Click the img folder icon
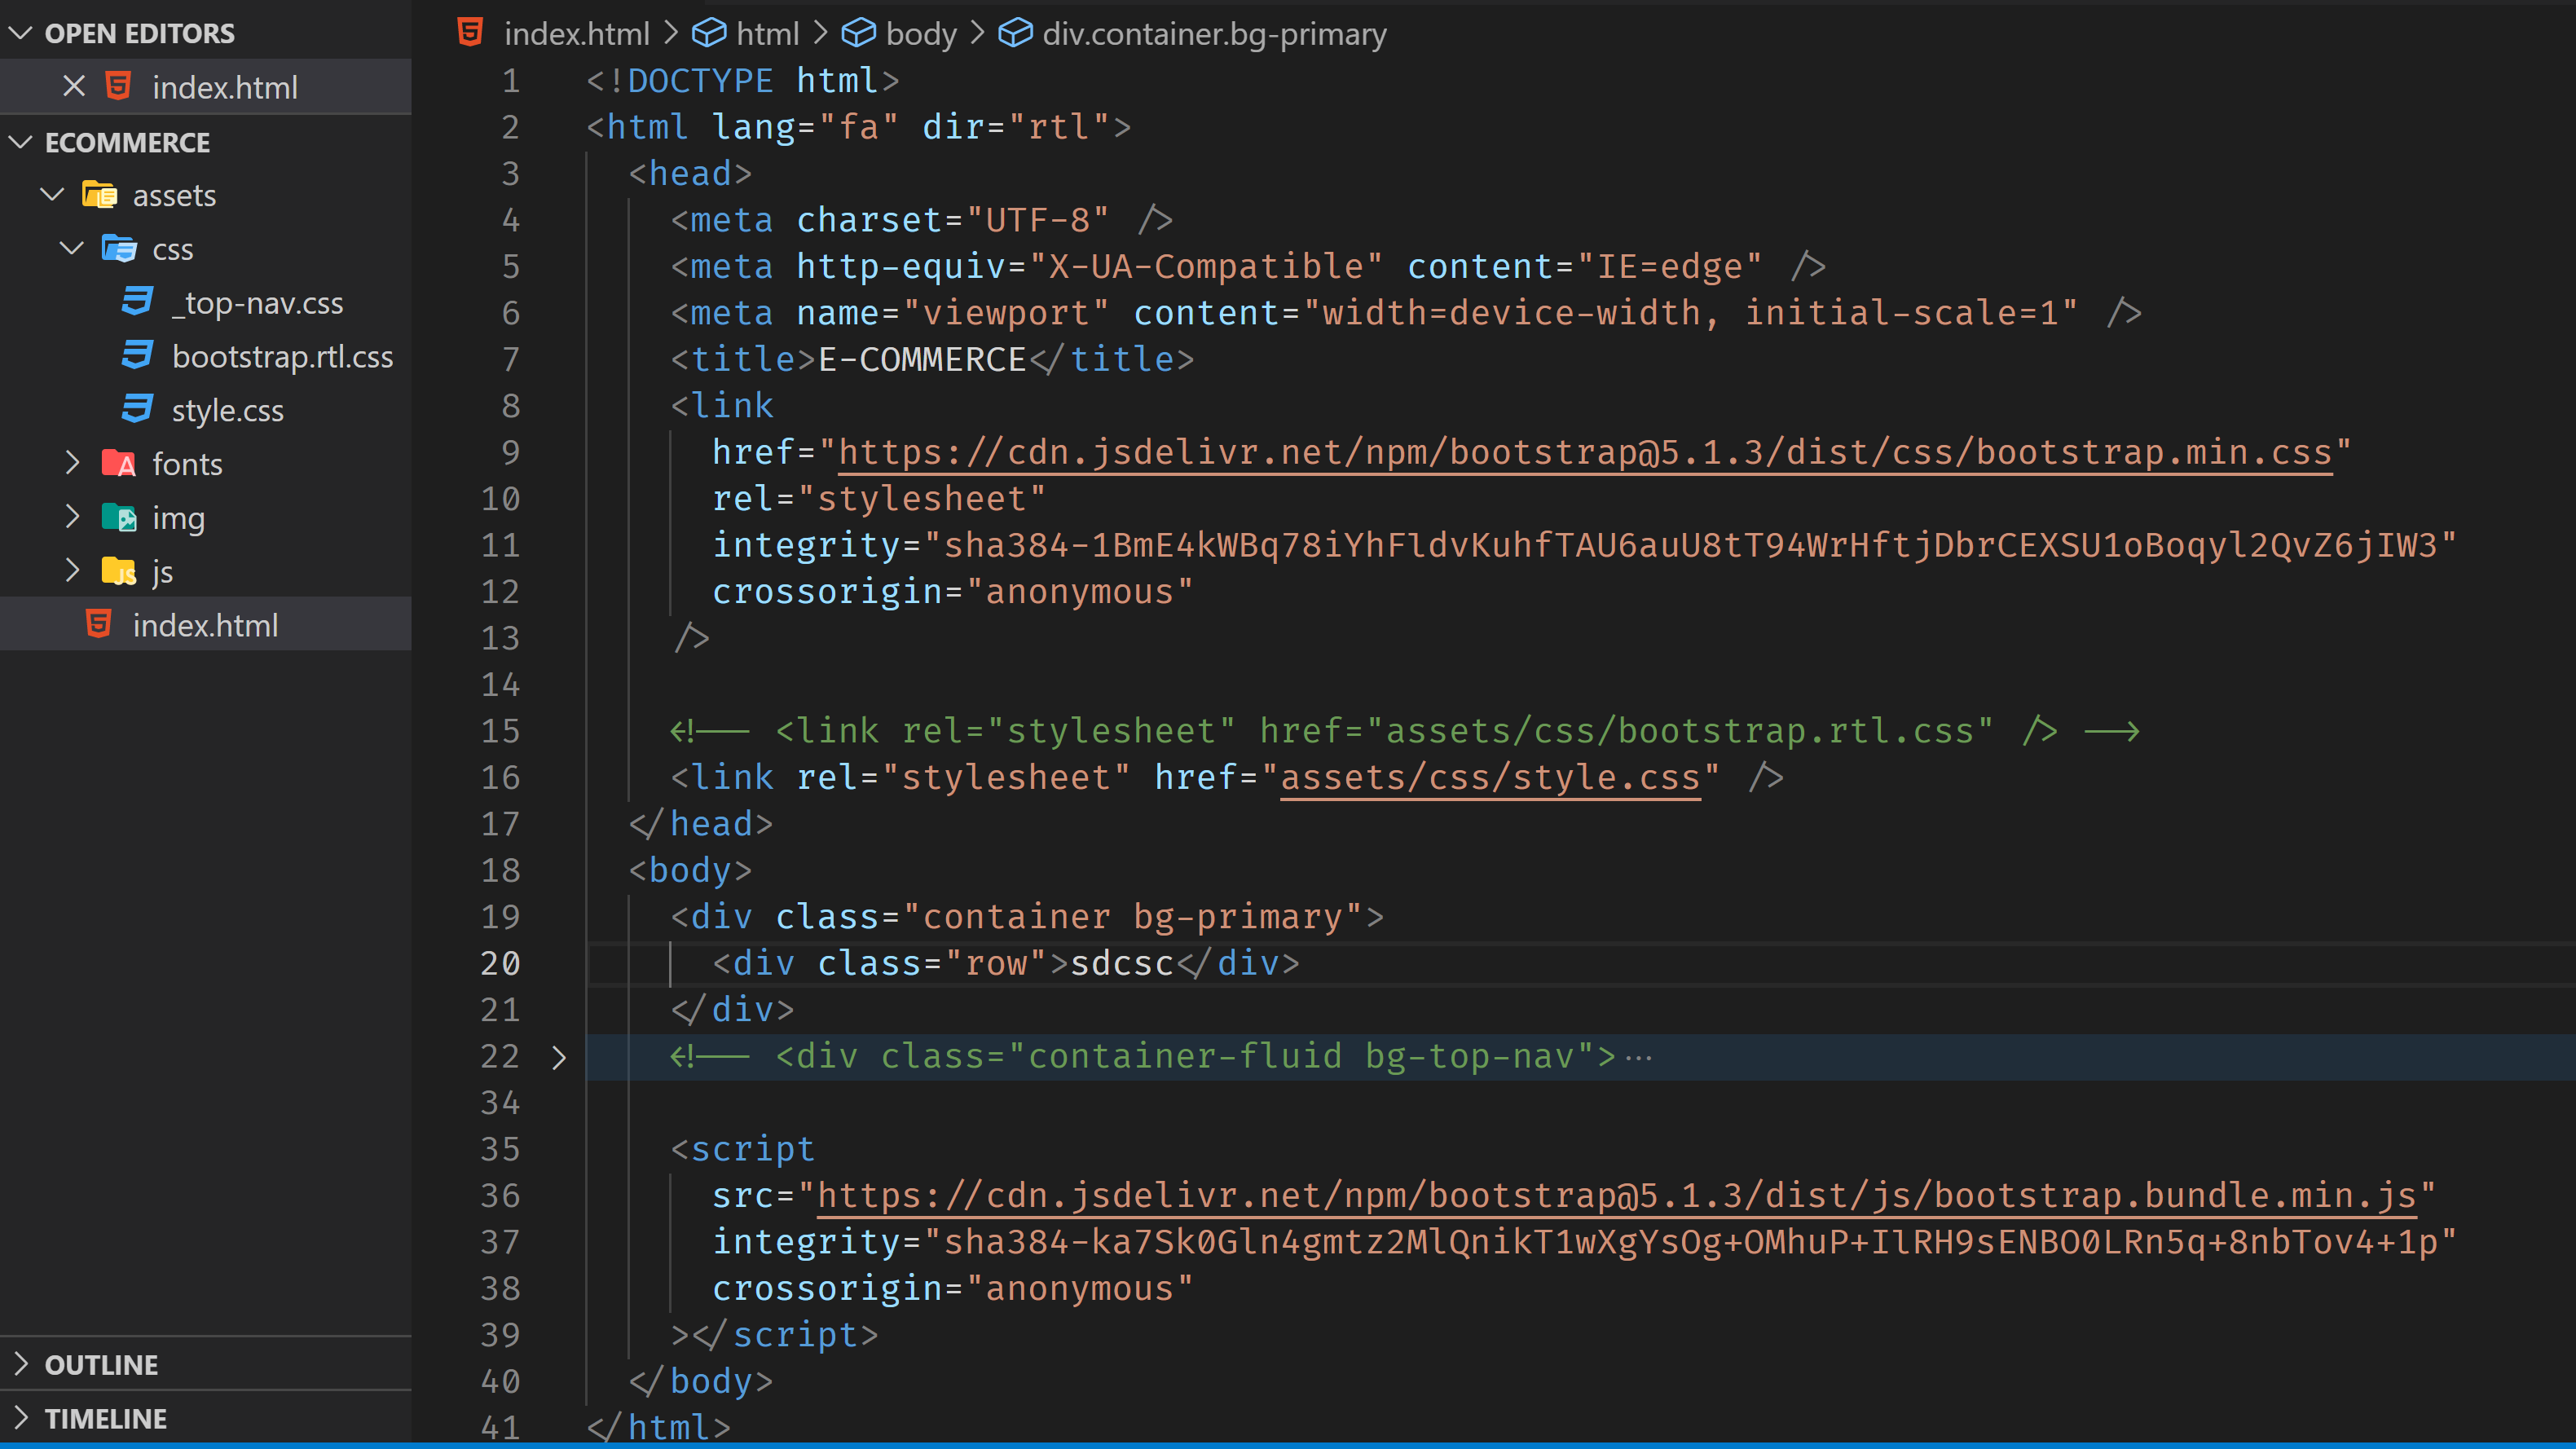The width and height of the screenshot is (2576, 1449). click(x=119, y=518)
